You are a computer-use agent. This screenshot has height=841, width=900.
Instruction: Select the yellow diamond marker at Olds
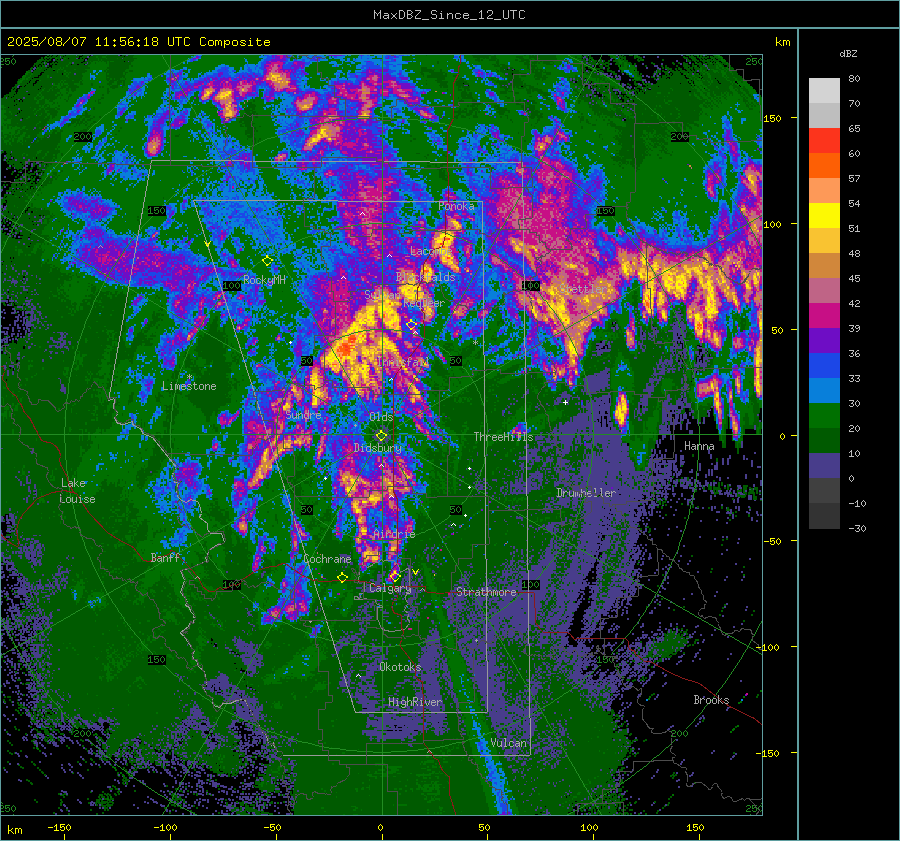click(381, 436)
